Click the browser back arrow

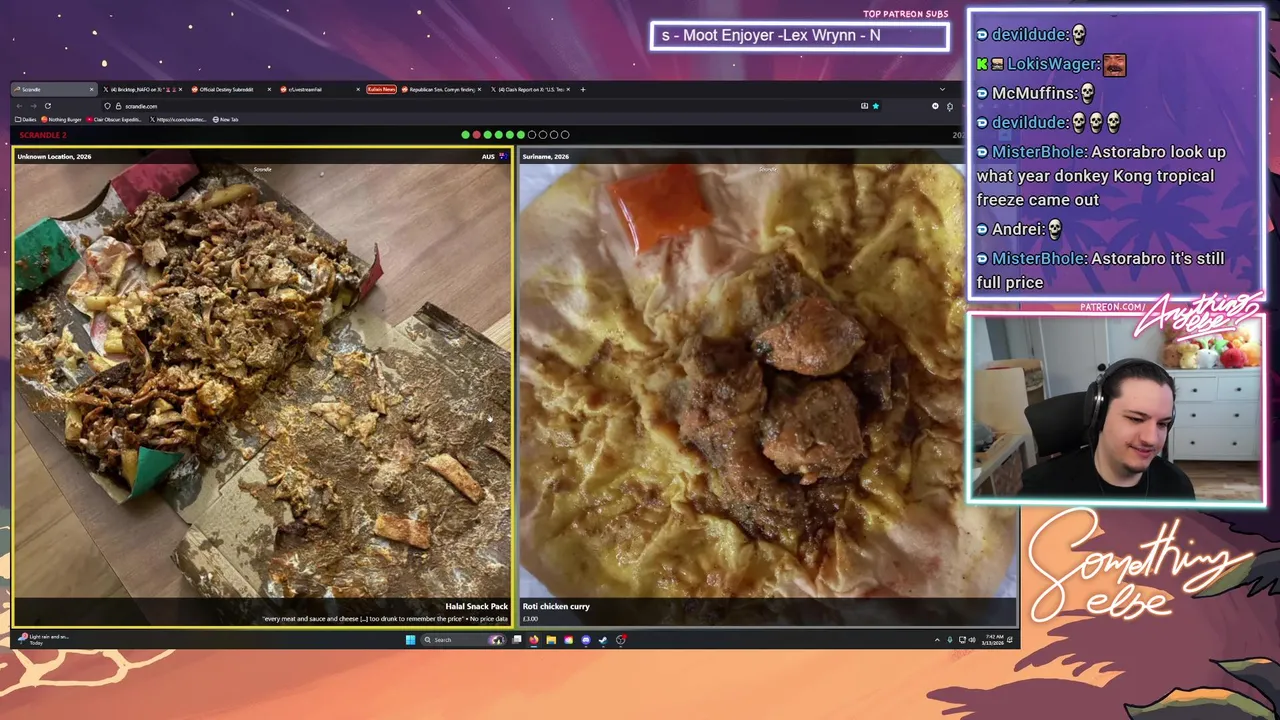tap(19, 105)
